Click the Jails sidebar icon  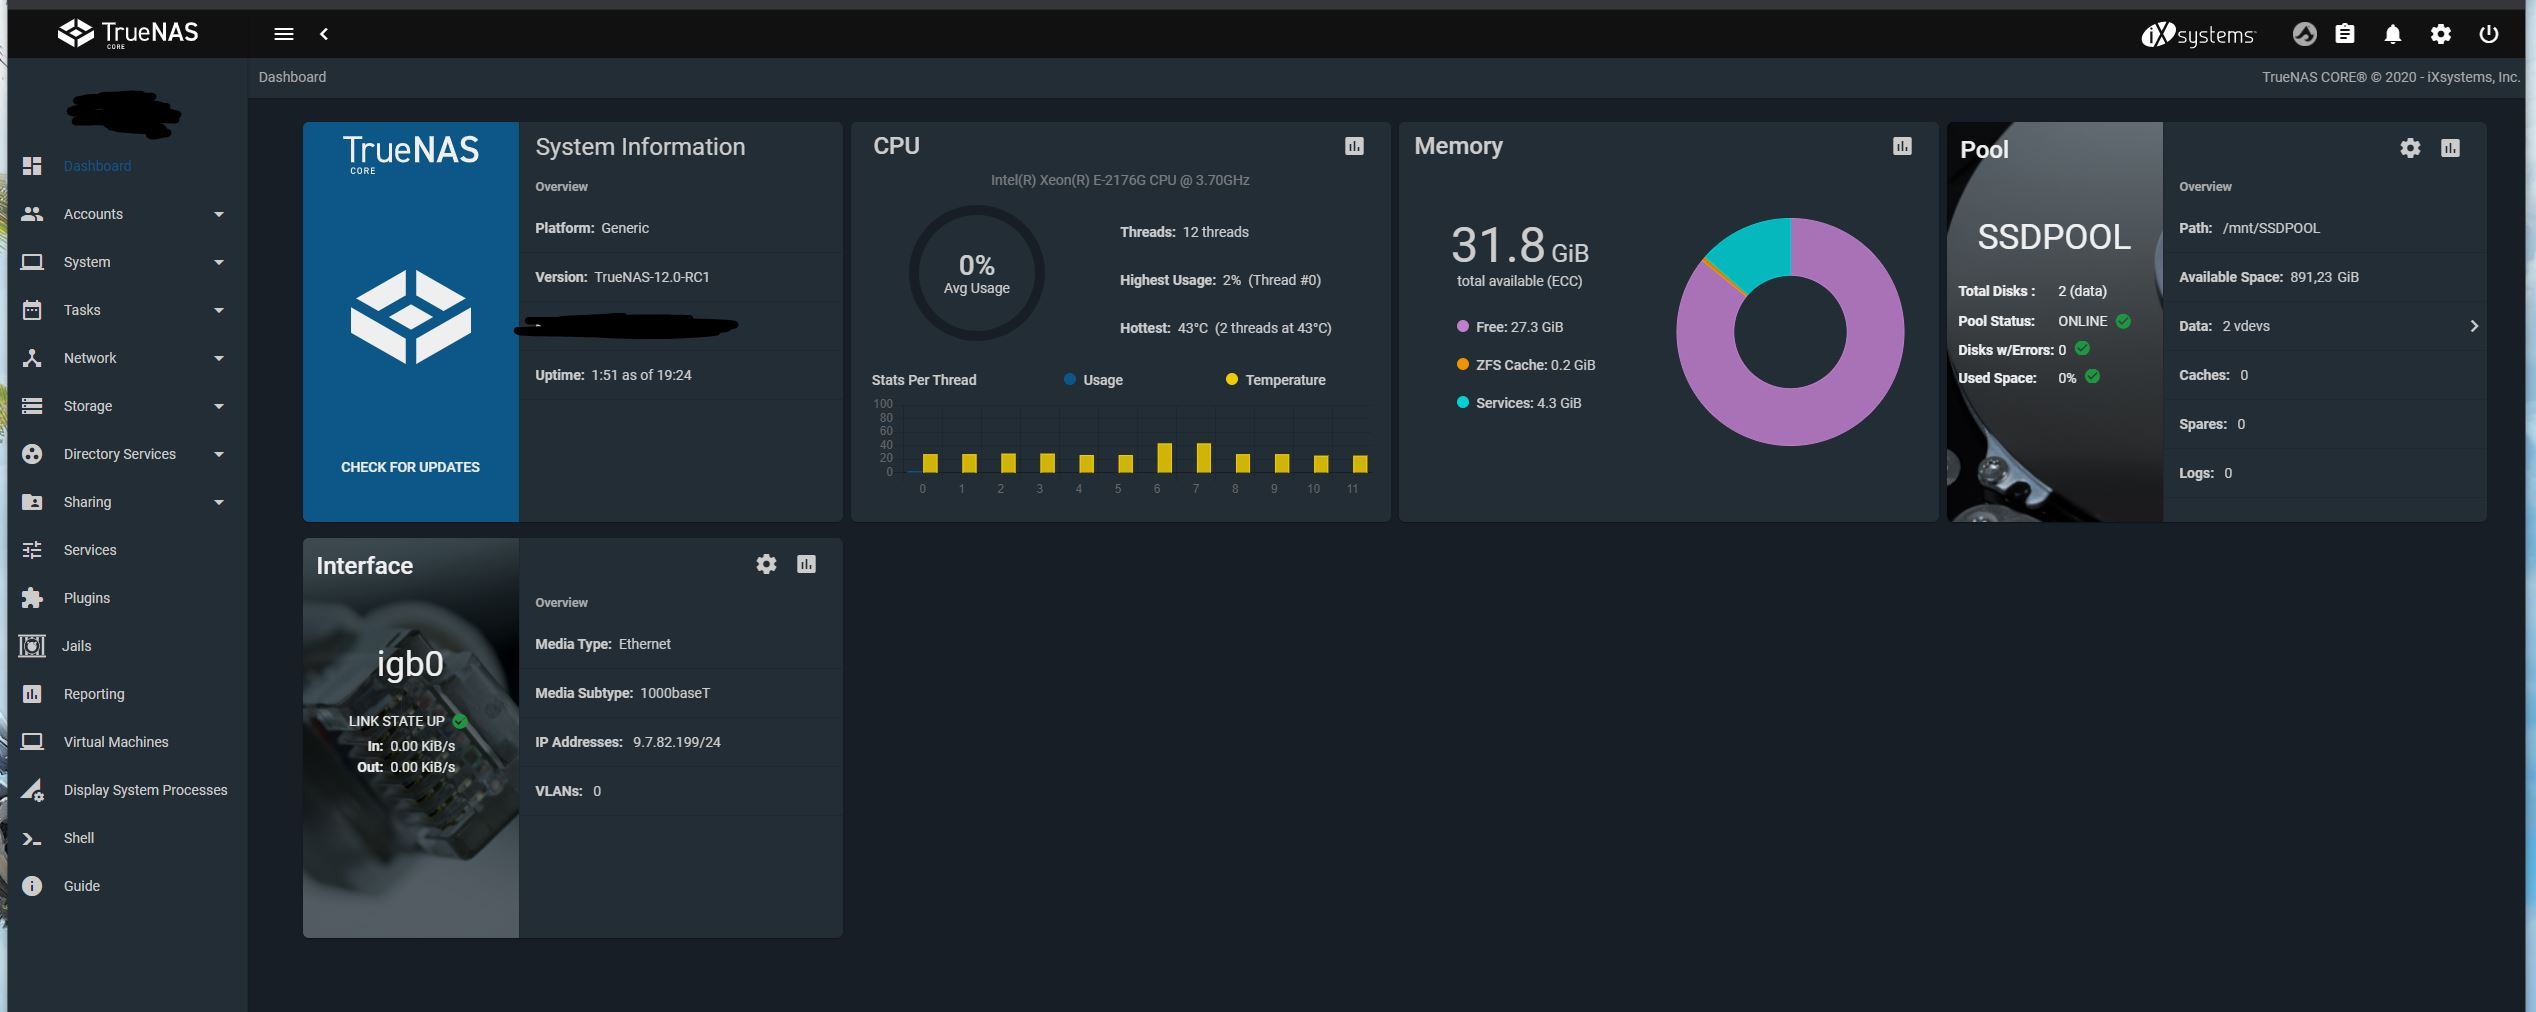pos(32,646)
